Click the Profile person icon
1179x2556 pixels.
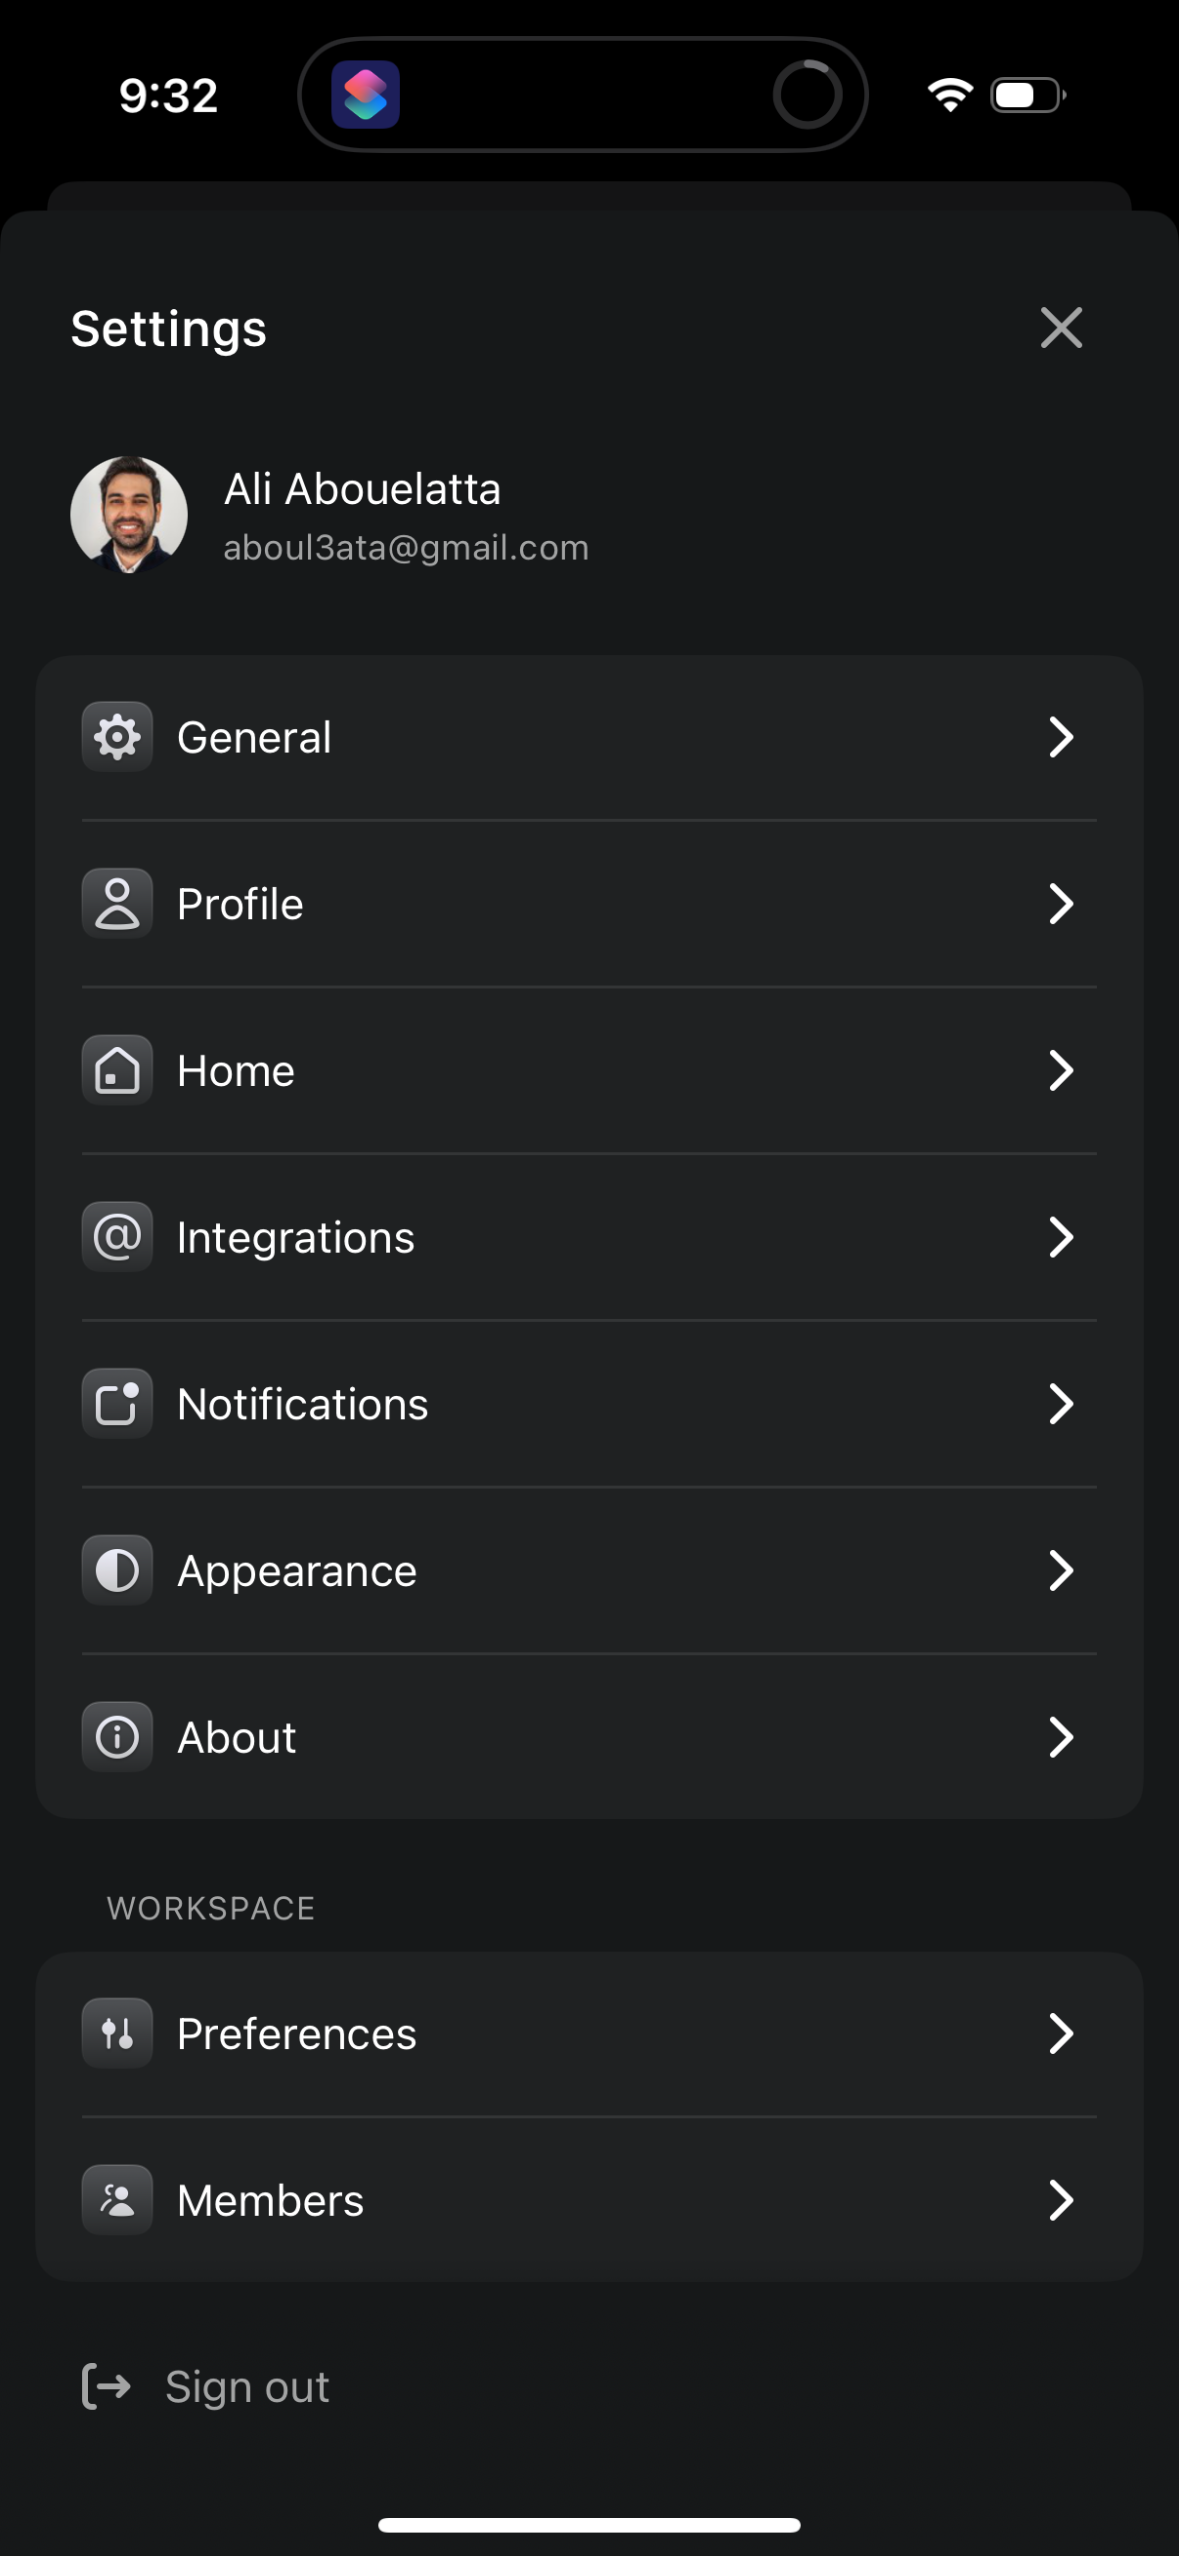[117, 904]
